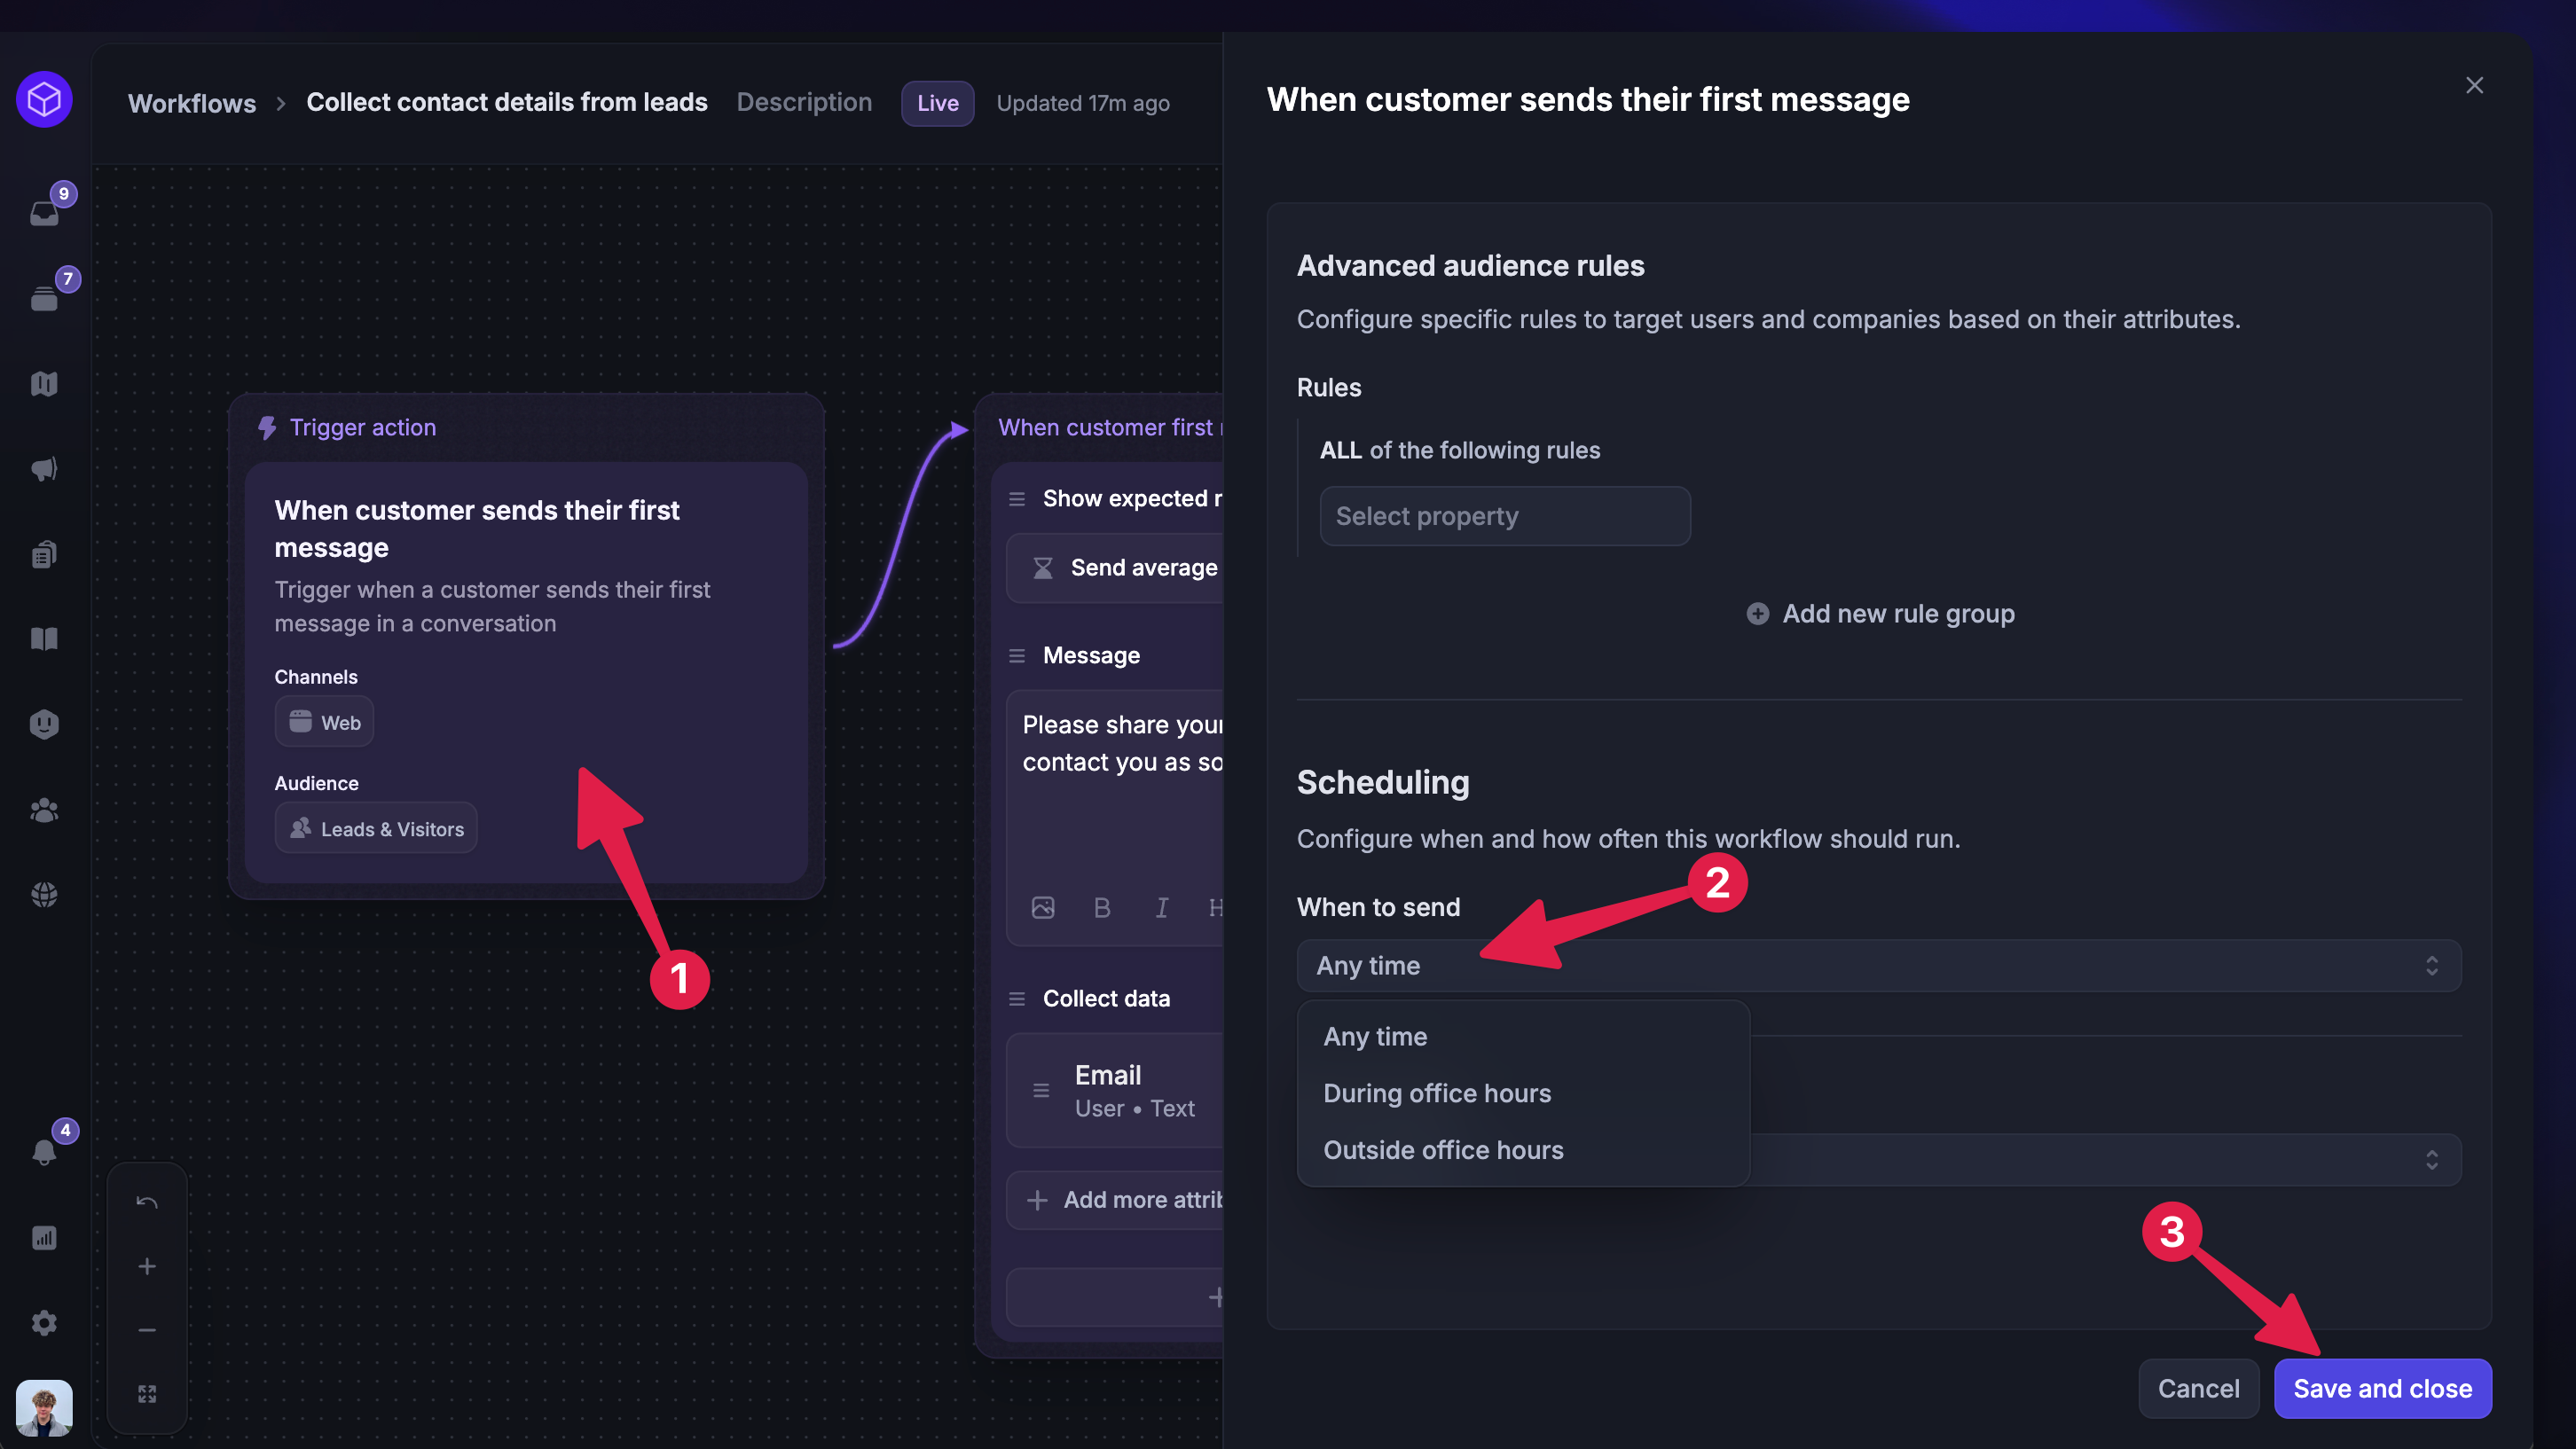Viewport: 2576px width, 1449px height.
Task: Zoom in with the plus canvas control
Action: (x=147, y=1266)
